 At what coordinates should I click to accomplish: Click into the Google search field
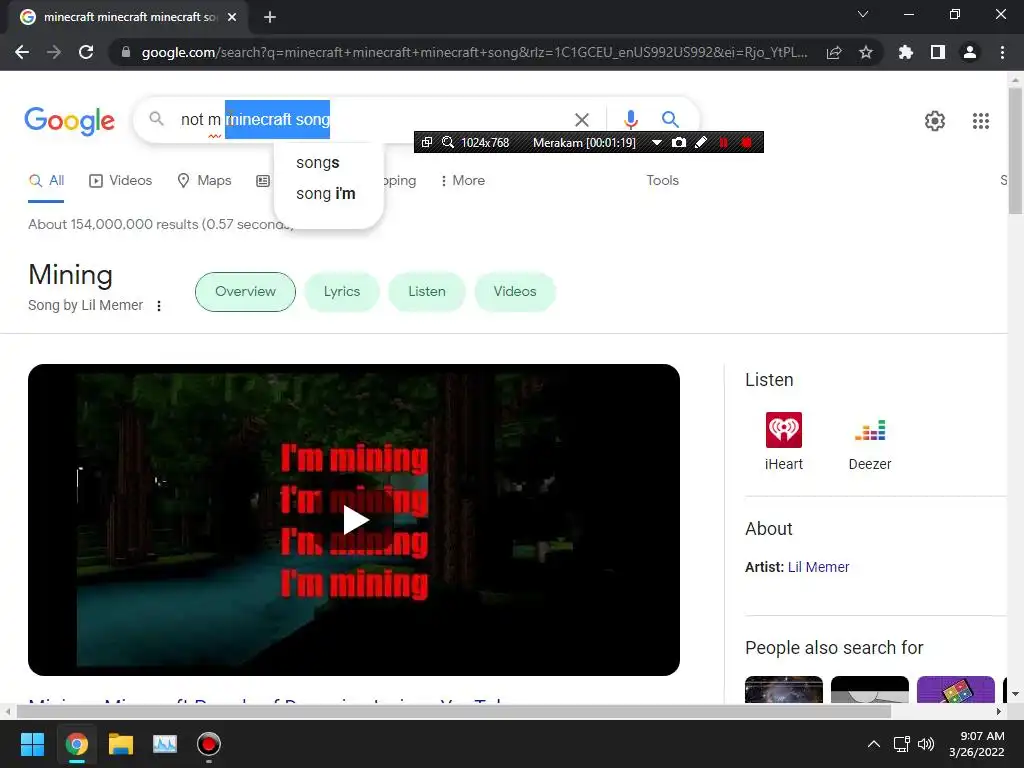tap(372, 120)
